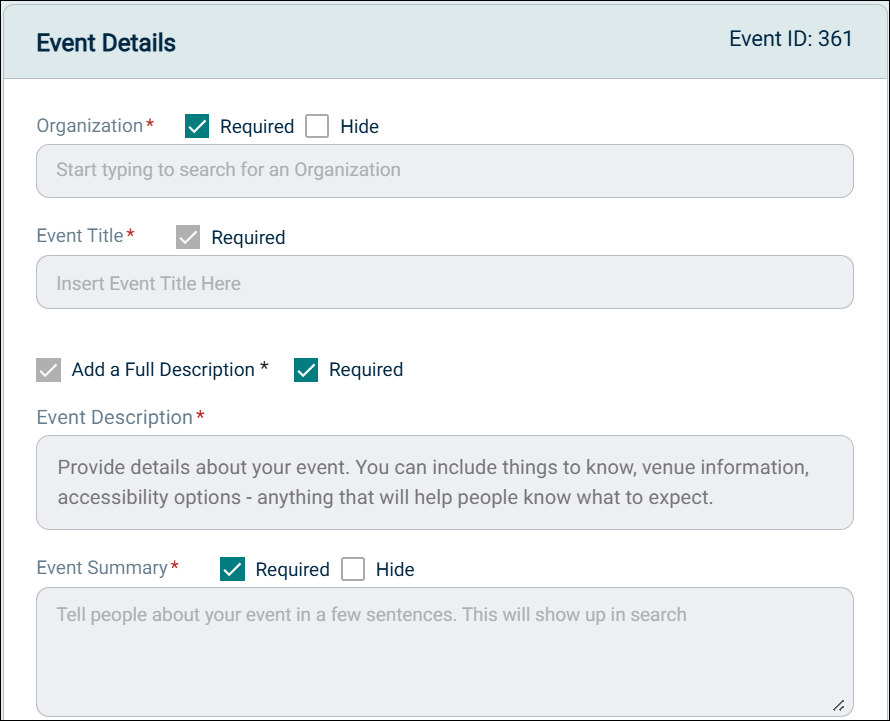Click inside the Event Summary text area

tap(444, 650)
